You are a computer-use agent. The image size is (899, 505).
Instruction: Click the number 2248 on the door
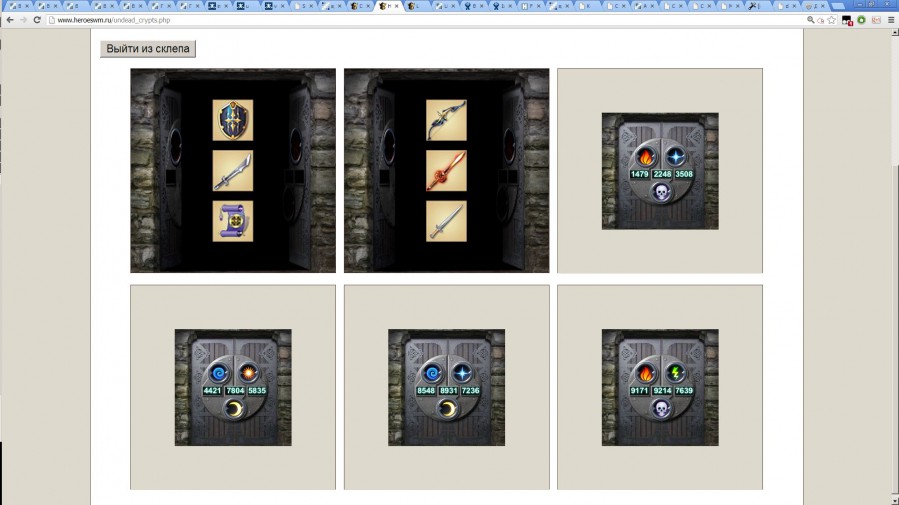point(662,174)
